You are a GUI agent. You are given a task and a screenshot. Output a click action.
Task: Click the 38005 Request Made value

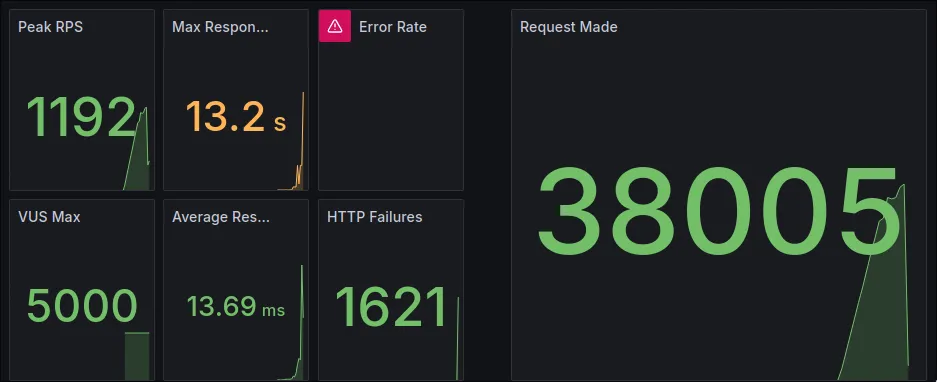point(719,210)
